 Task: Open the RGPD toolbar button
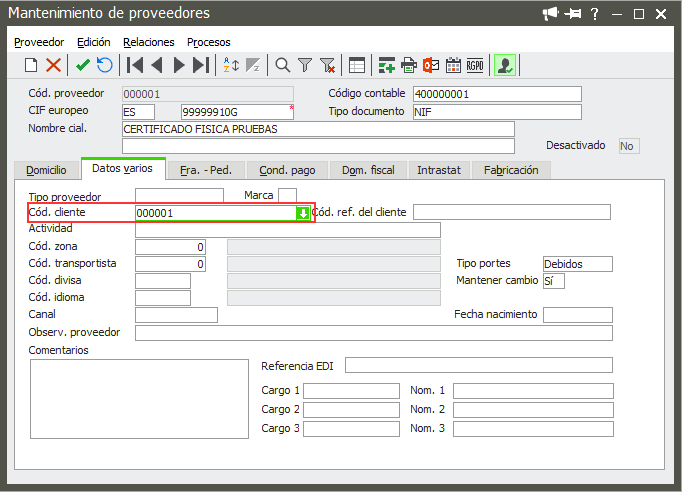click(x=475, y=65)
